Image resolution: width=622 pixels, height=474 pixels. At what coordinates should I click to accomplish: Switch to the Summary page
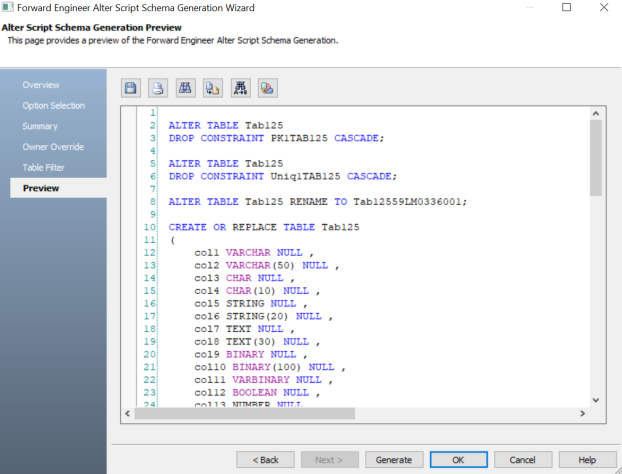click(x=40, y=126)
